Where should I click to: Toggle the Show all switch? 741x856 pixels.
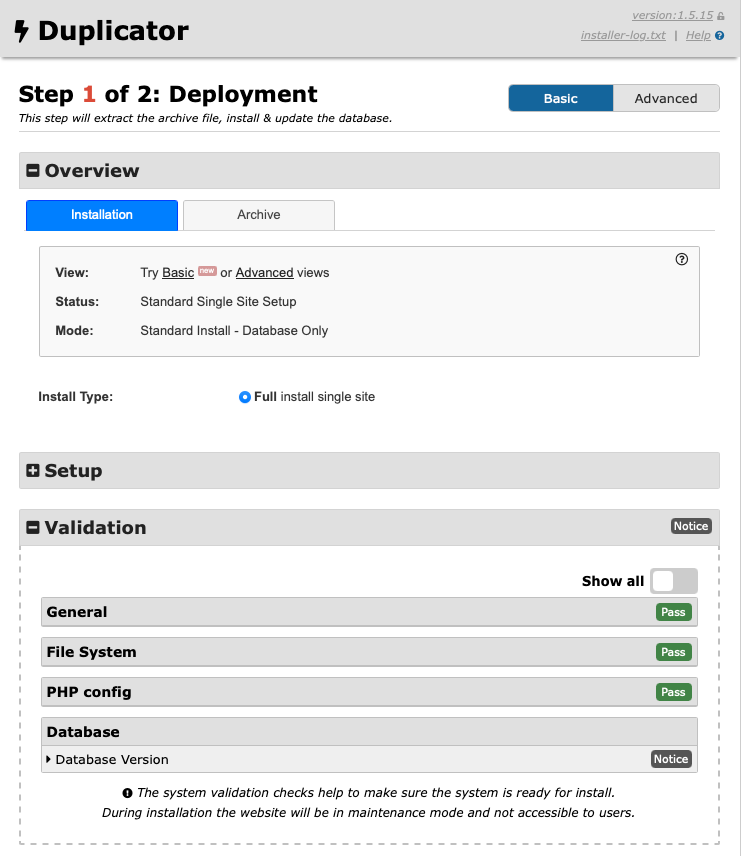coord(673,581)
